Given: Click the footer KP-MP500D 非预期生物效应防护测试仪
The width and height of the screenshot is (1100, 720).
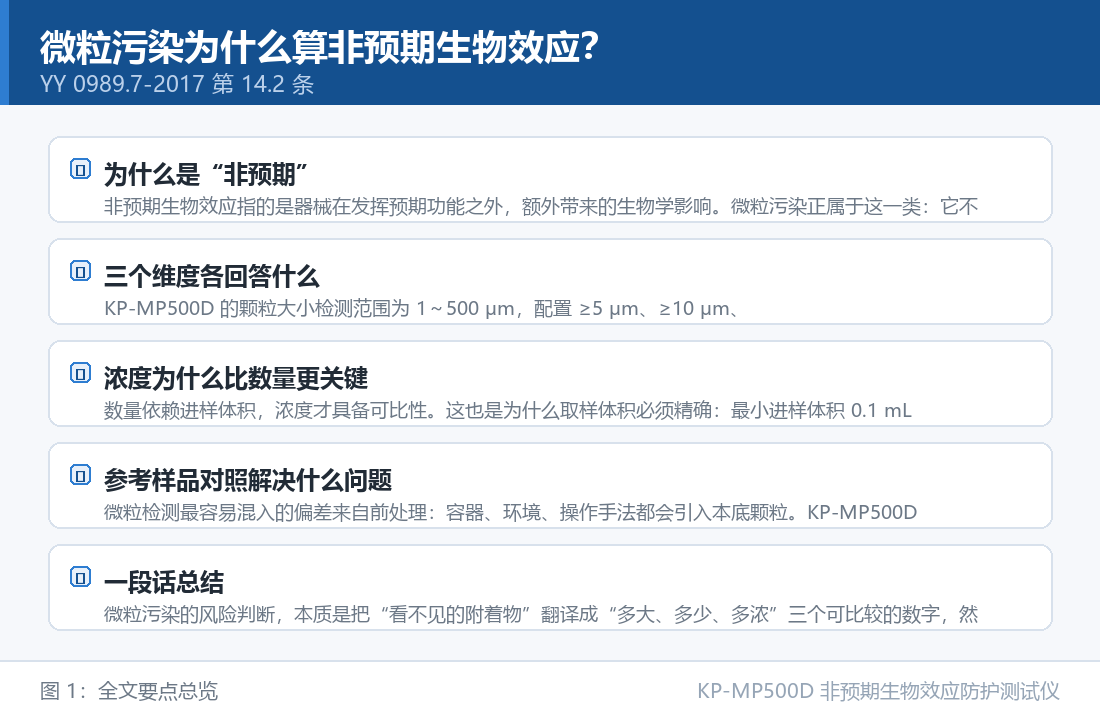Looking at the screenshot, I should 878,691.
